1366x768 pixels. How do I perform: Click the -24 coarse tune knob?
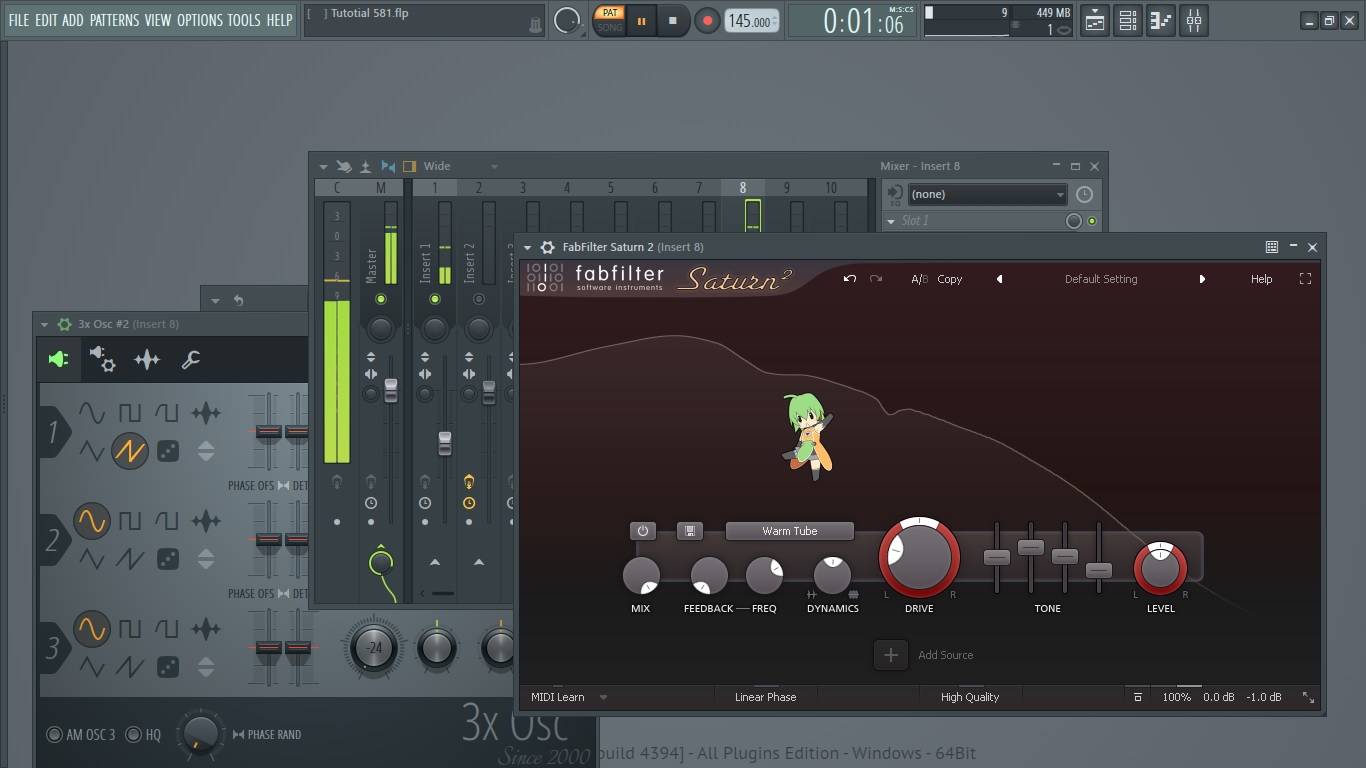[x=373, y=648]
